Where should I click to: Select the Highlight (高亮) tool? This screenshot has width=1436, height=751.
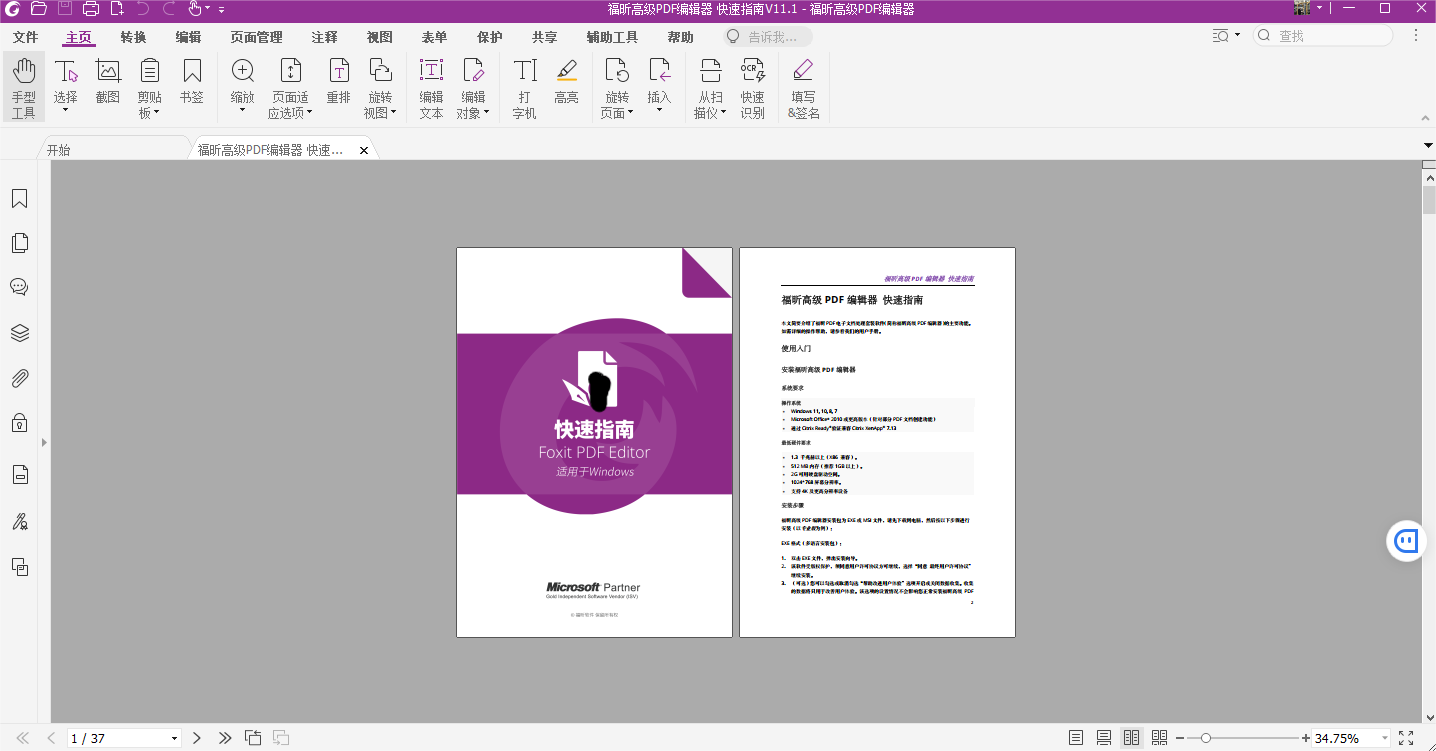pyautogui.click(x=567, y=81)
